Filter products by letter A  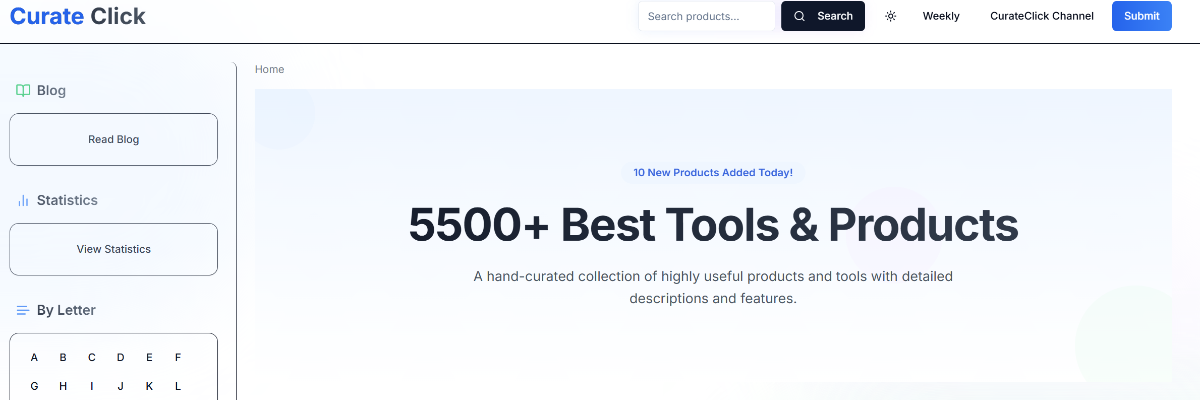34,357
